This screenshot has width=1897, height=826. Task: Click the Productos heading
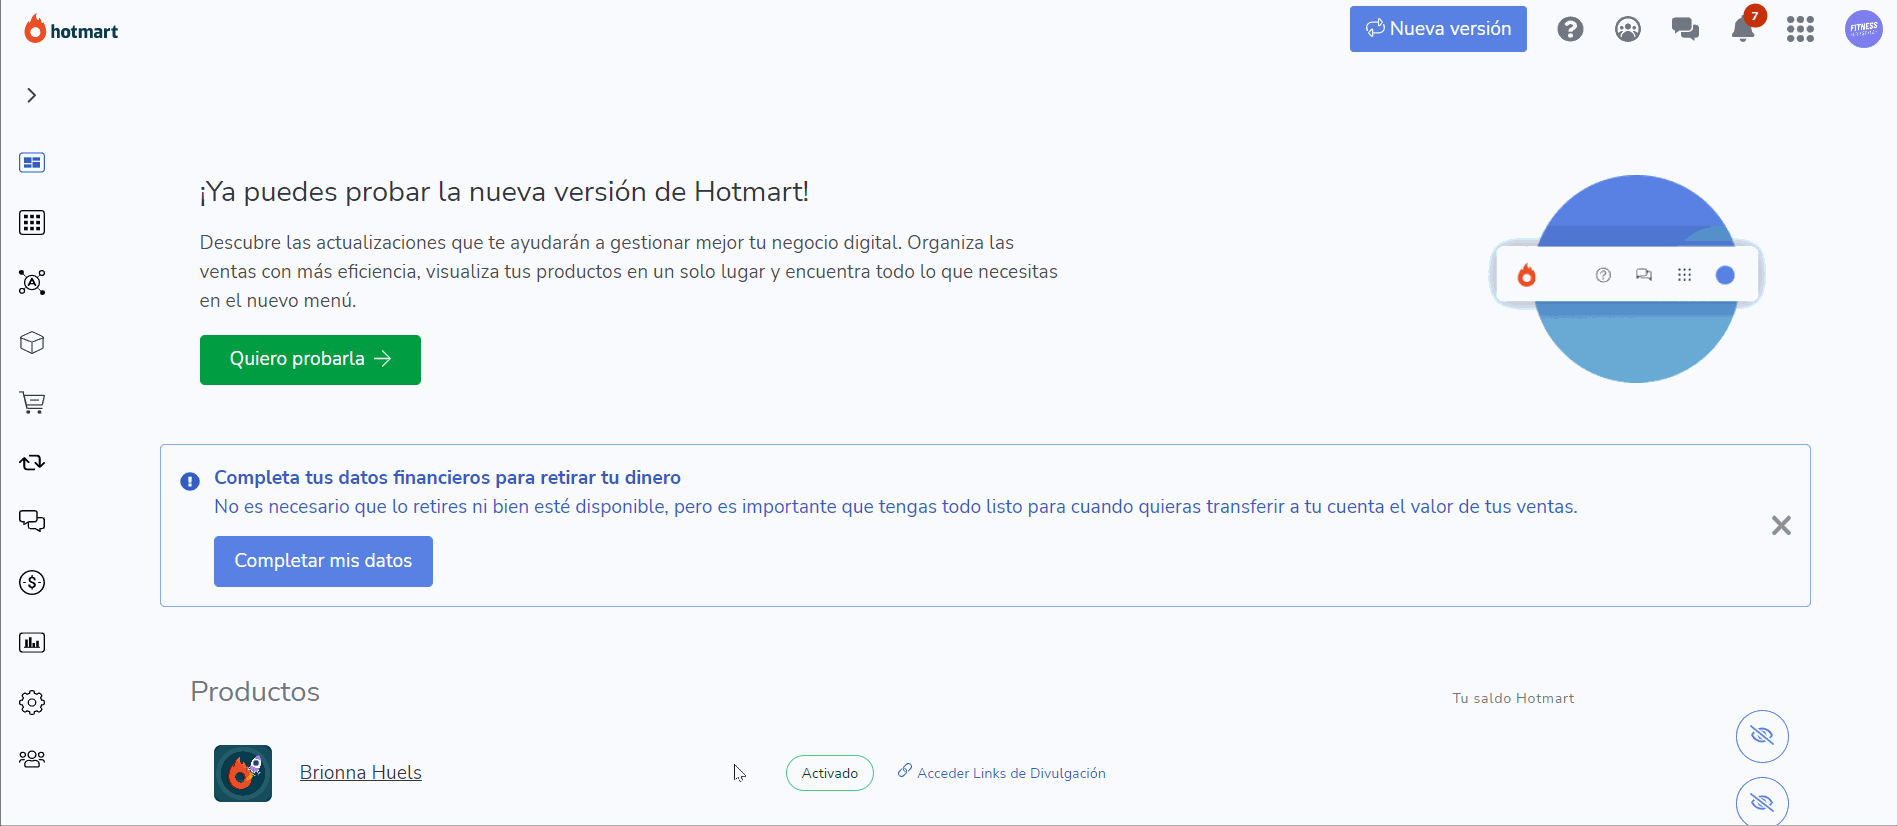255,692
